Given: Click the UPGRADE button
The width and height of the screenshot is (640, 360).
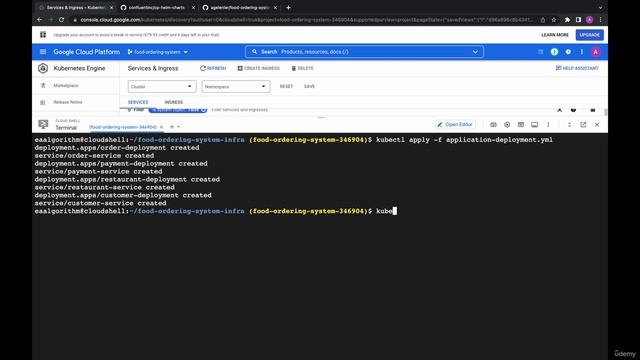Looking at the screenshot, I should 589,35.
